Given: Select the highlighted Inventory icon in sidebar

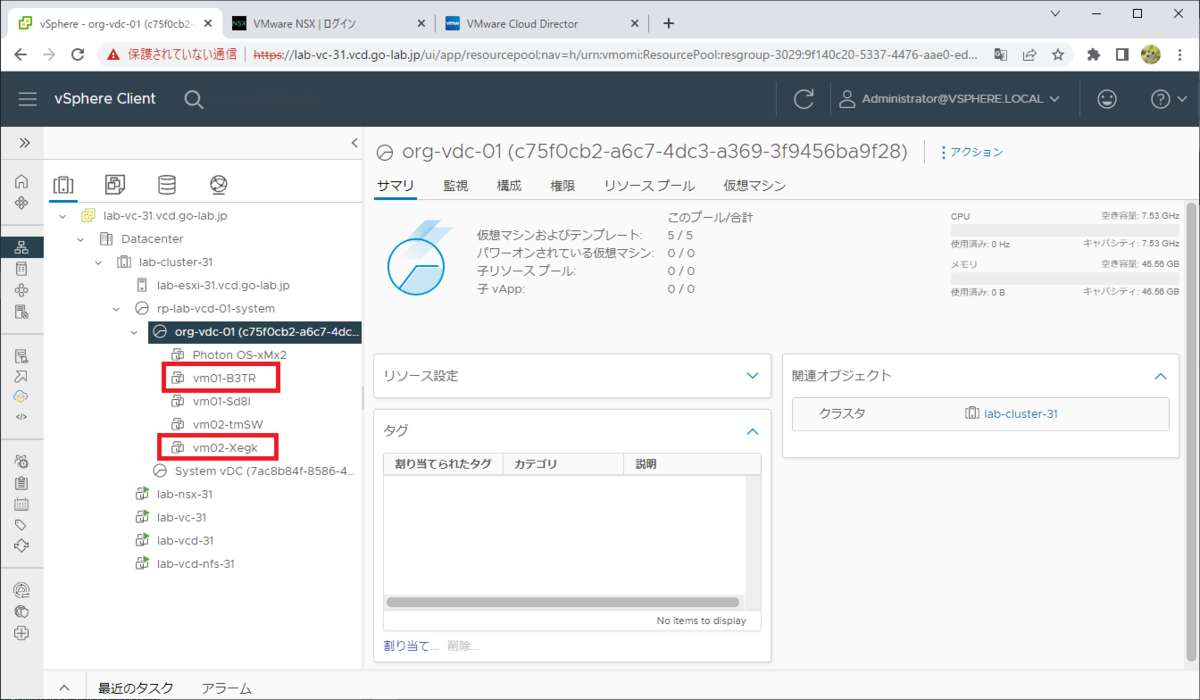Looking at the screenshot, I should click(x=22, y=247).
